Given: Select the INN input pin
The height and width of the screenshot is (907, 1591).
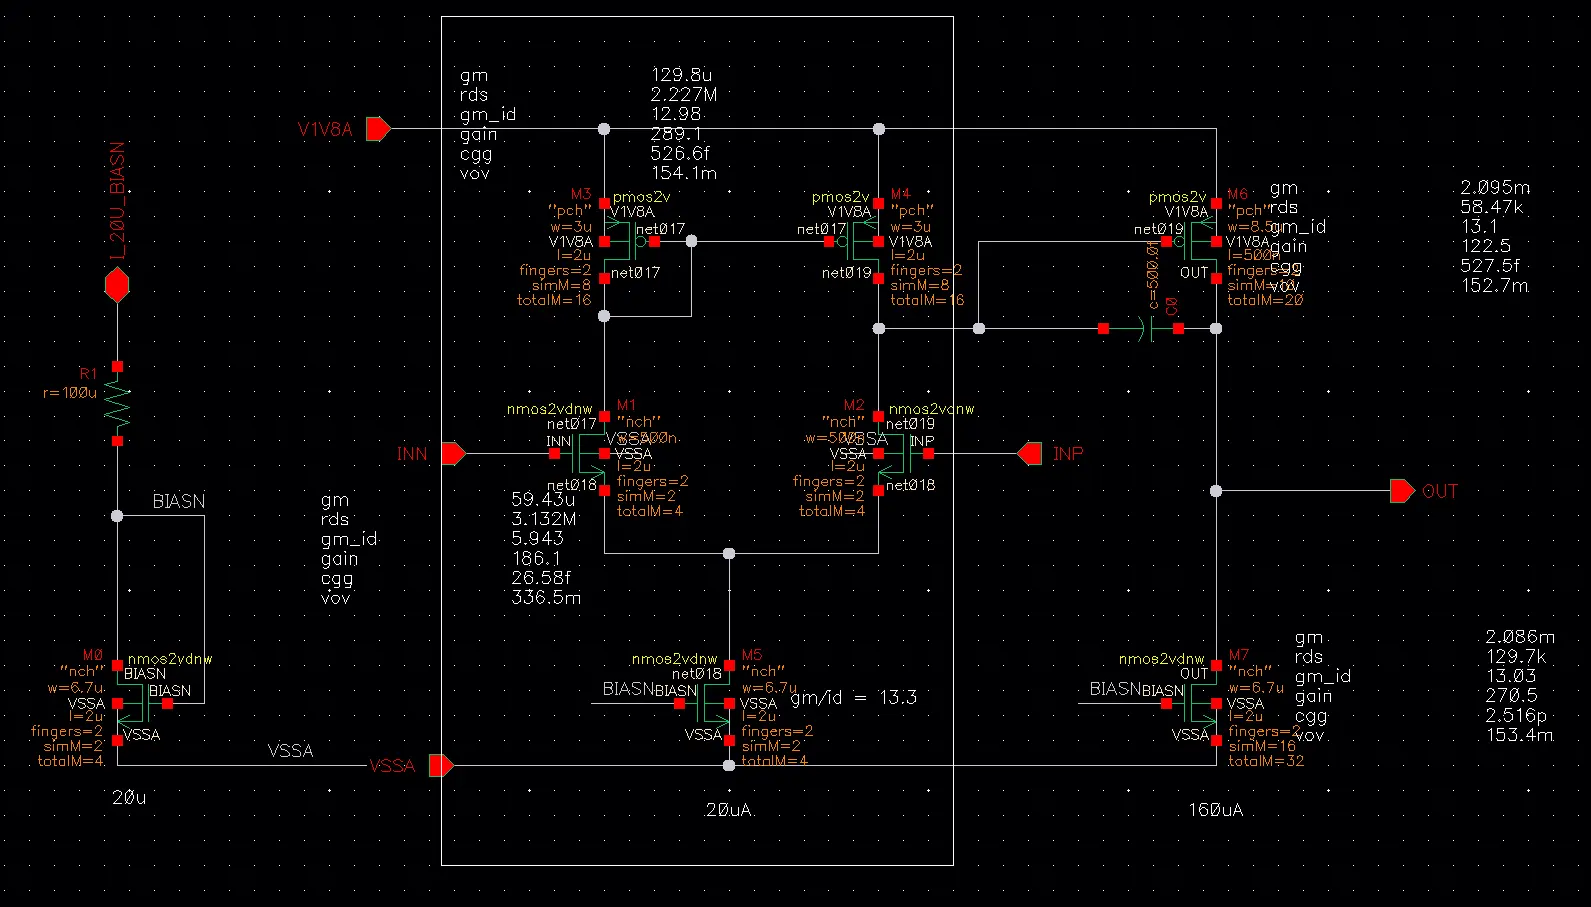Looking at the screenshot, I should [453, 454].
